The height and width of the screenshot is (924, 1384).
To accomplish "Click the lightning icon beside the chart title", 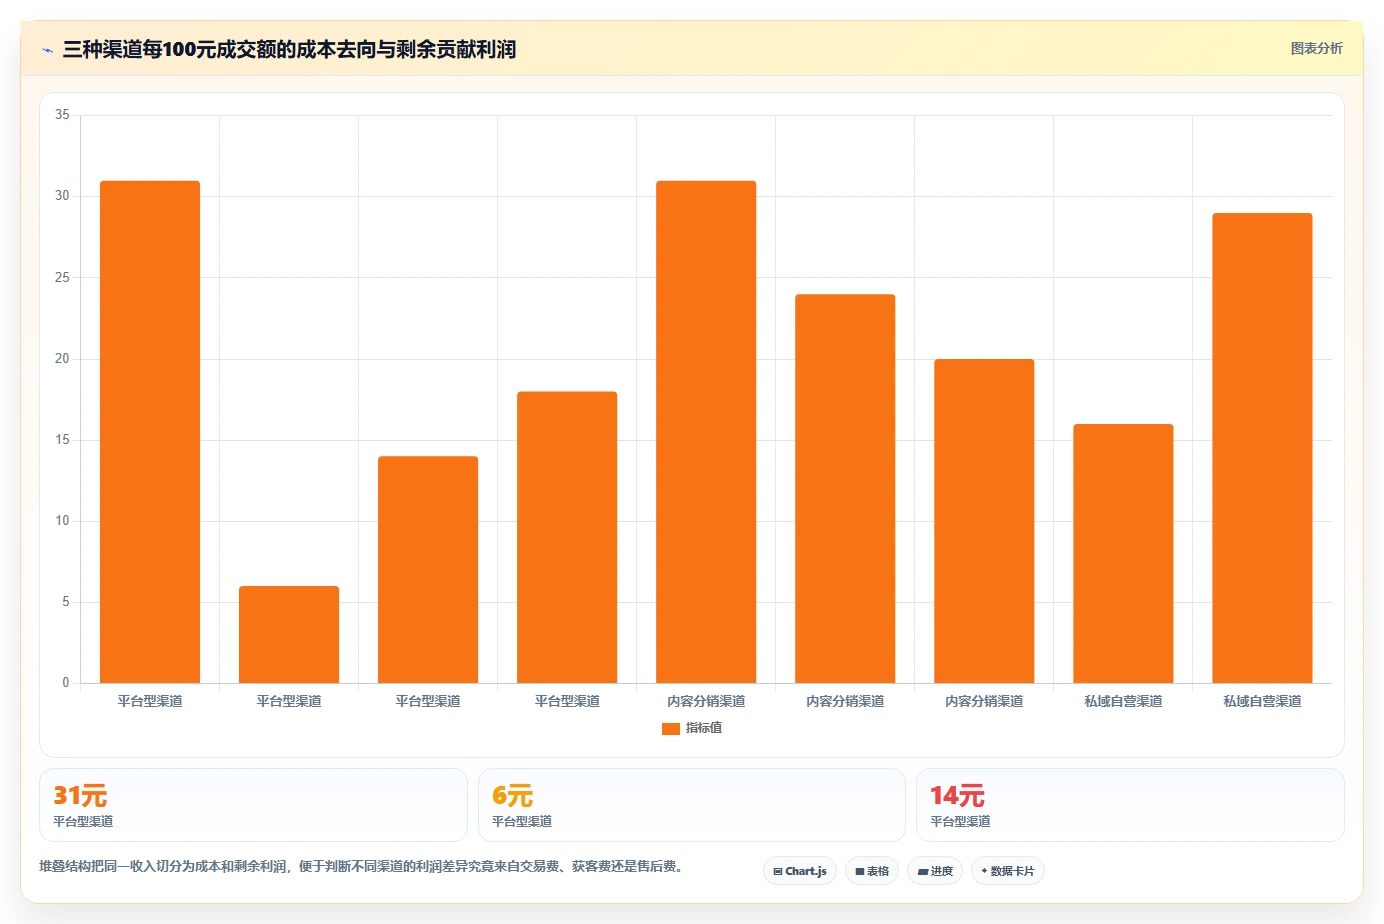I will pos(47,50).
